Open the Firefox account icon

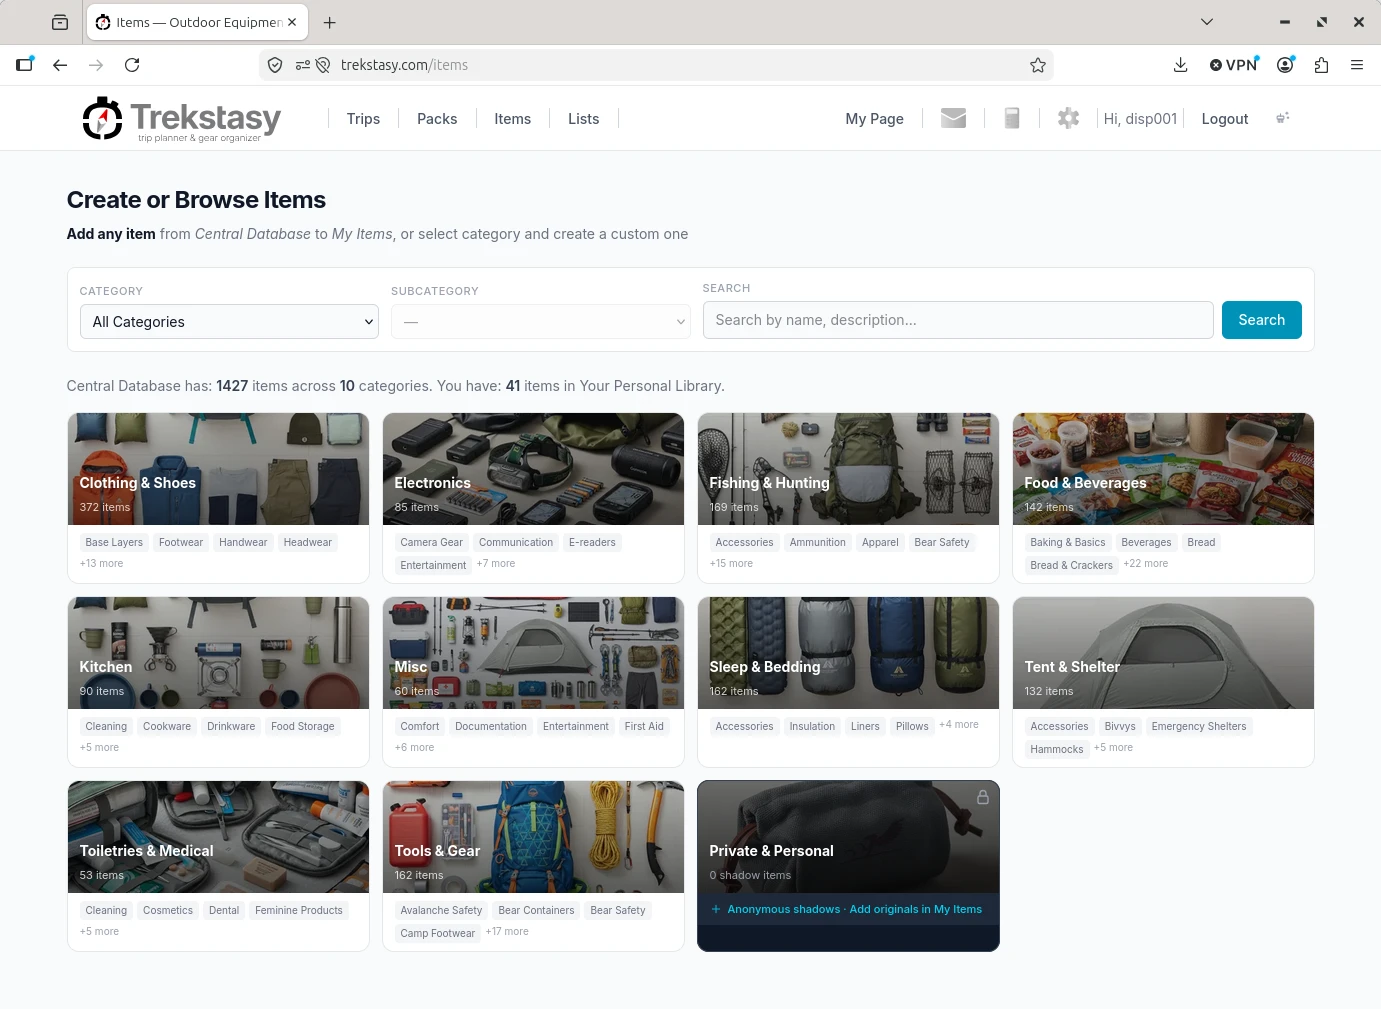pos(1285,65)
